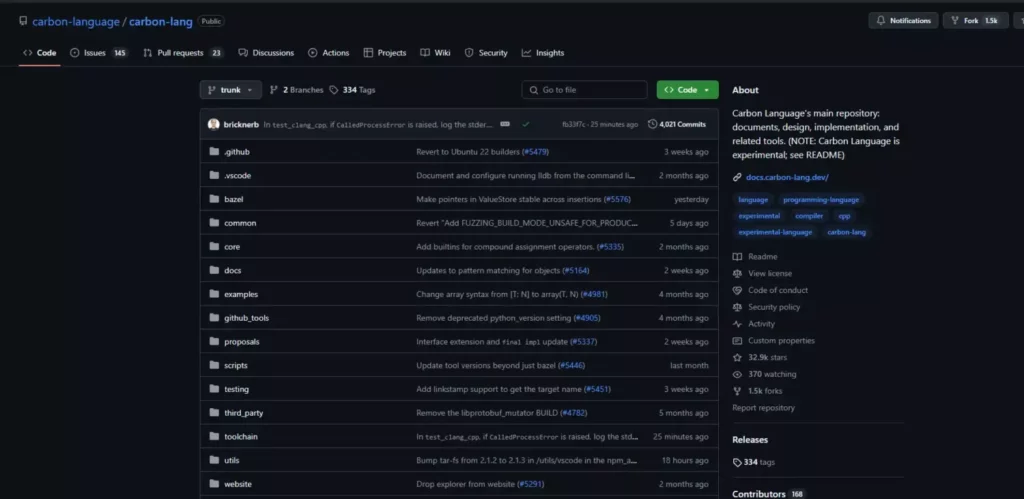Fork the repository with Fork button
Viewport: 1024px width, 499px height.
click(x=975, y=21)
